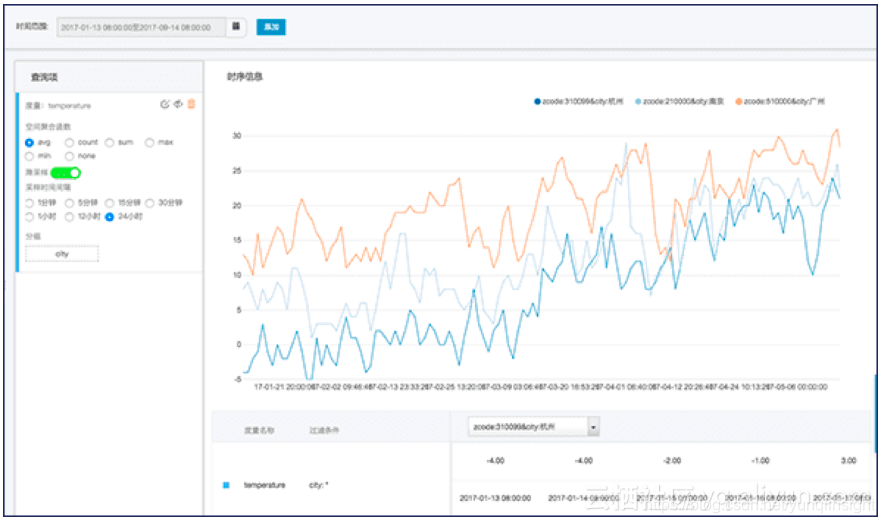Click the 2017-01-14 timestamp cell
Viewport: 885px width, 523px height.
[584, 498]
